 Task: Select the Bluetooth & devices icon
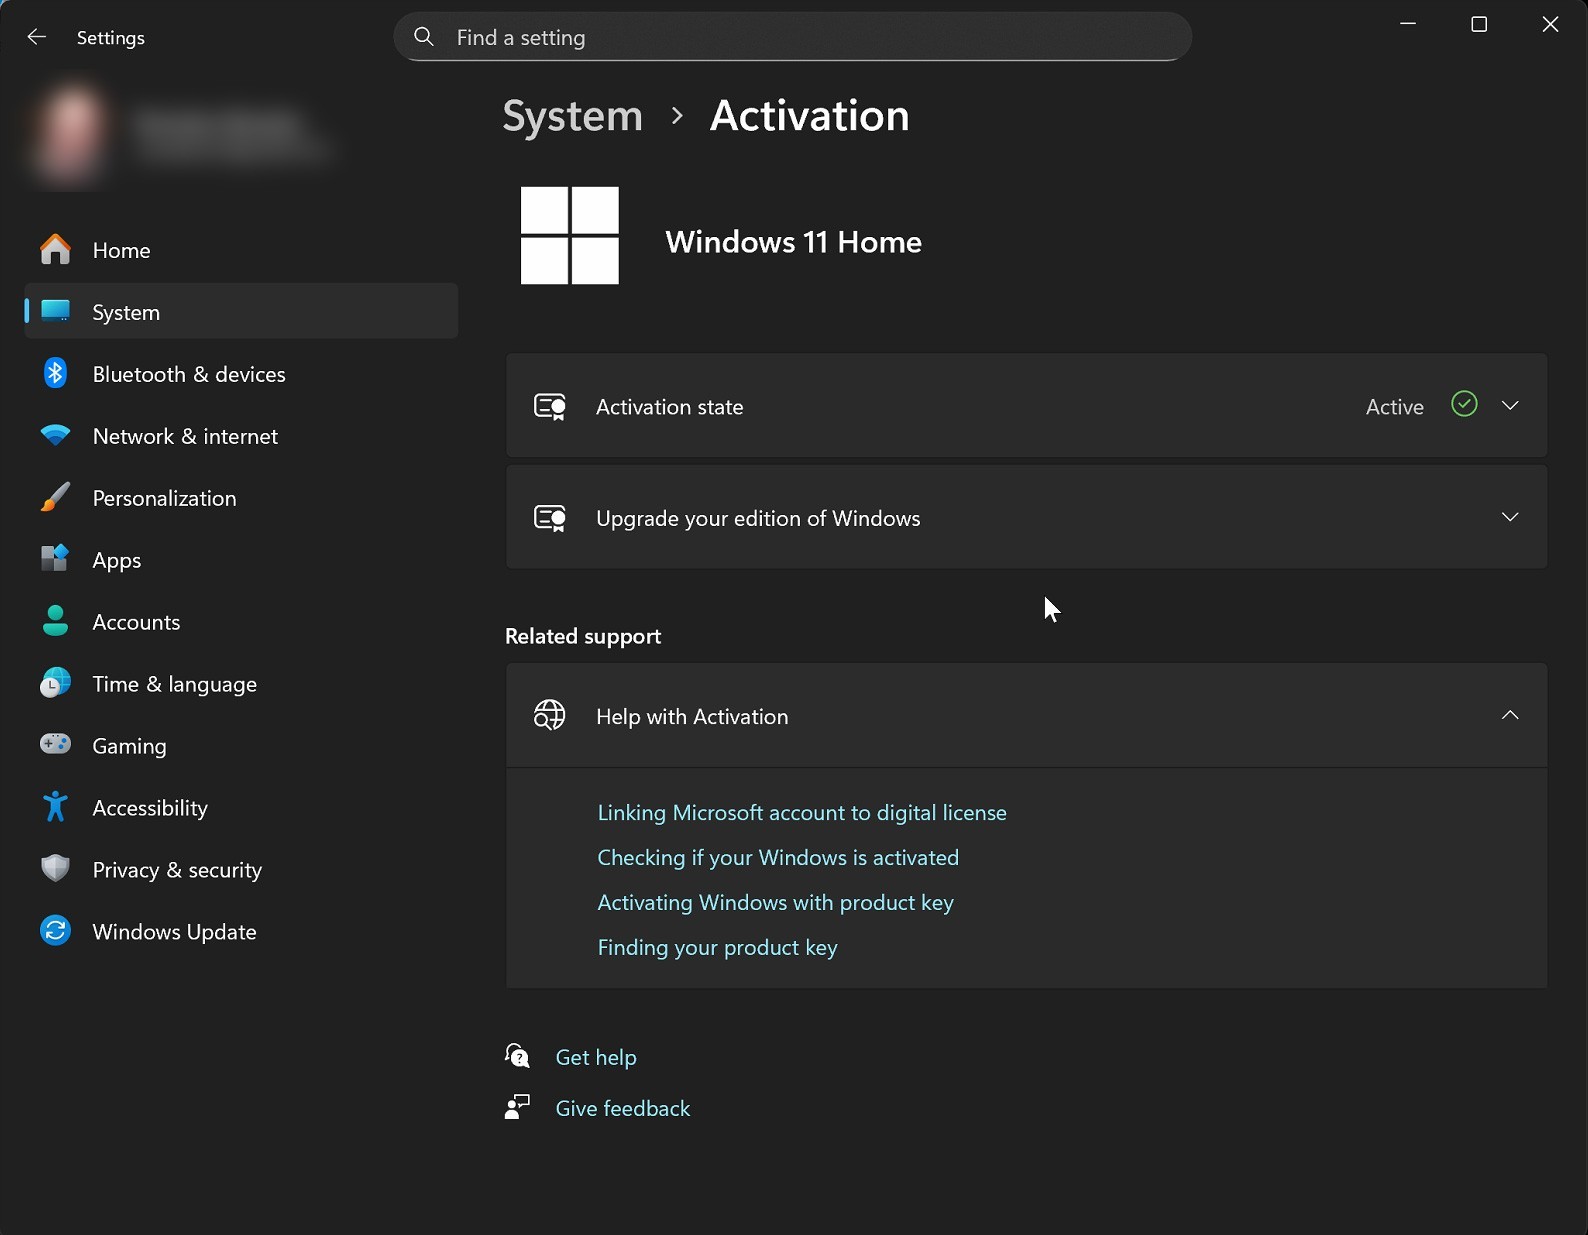[55, 374]
